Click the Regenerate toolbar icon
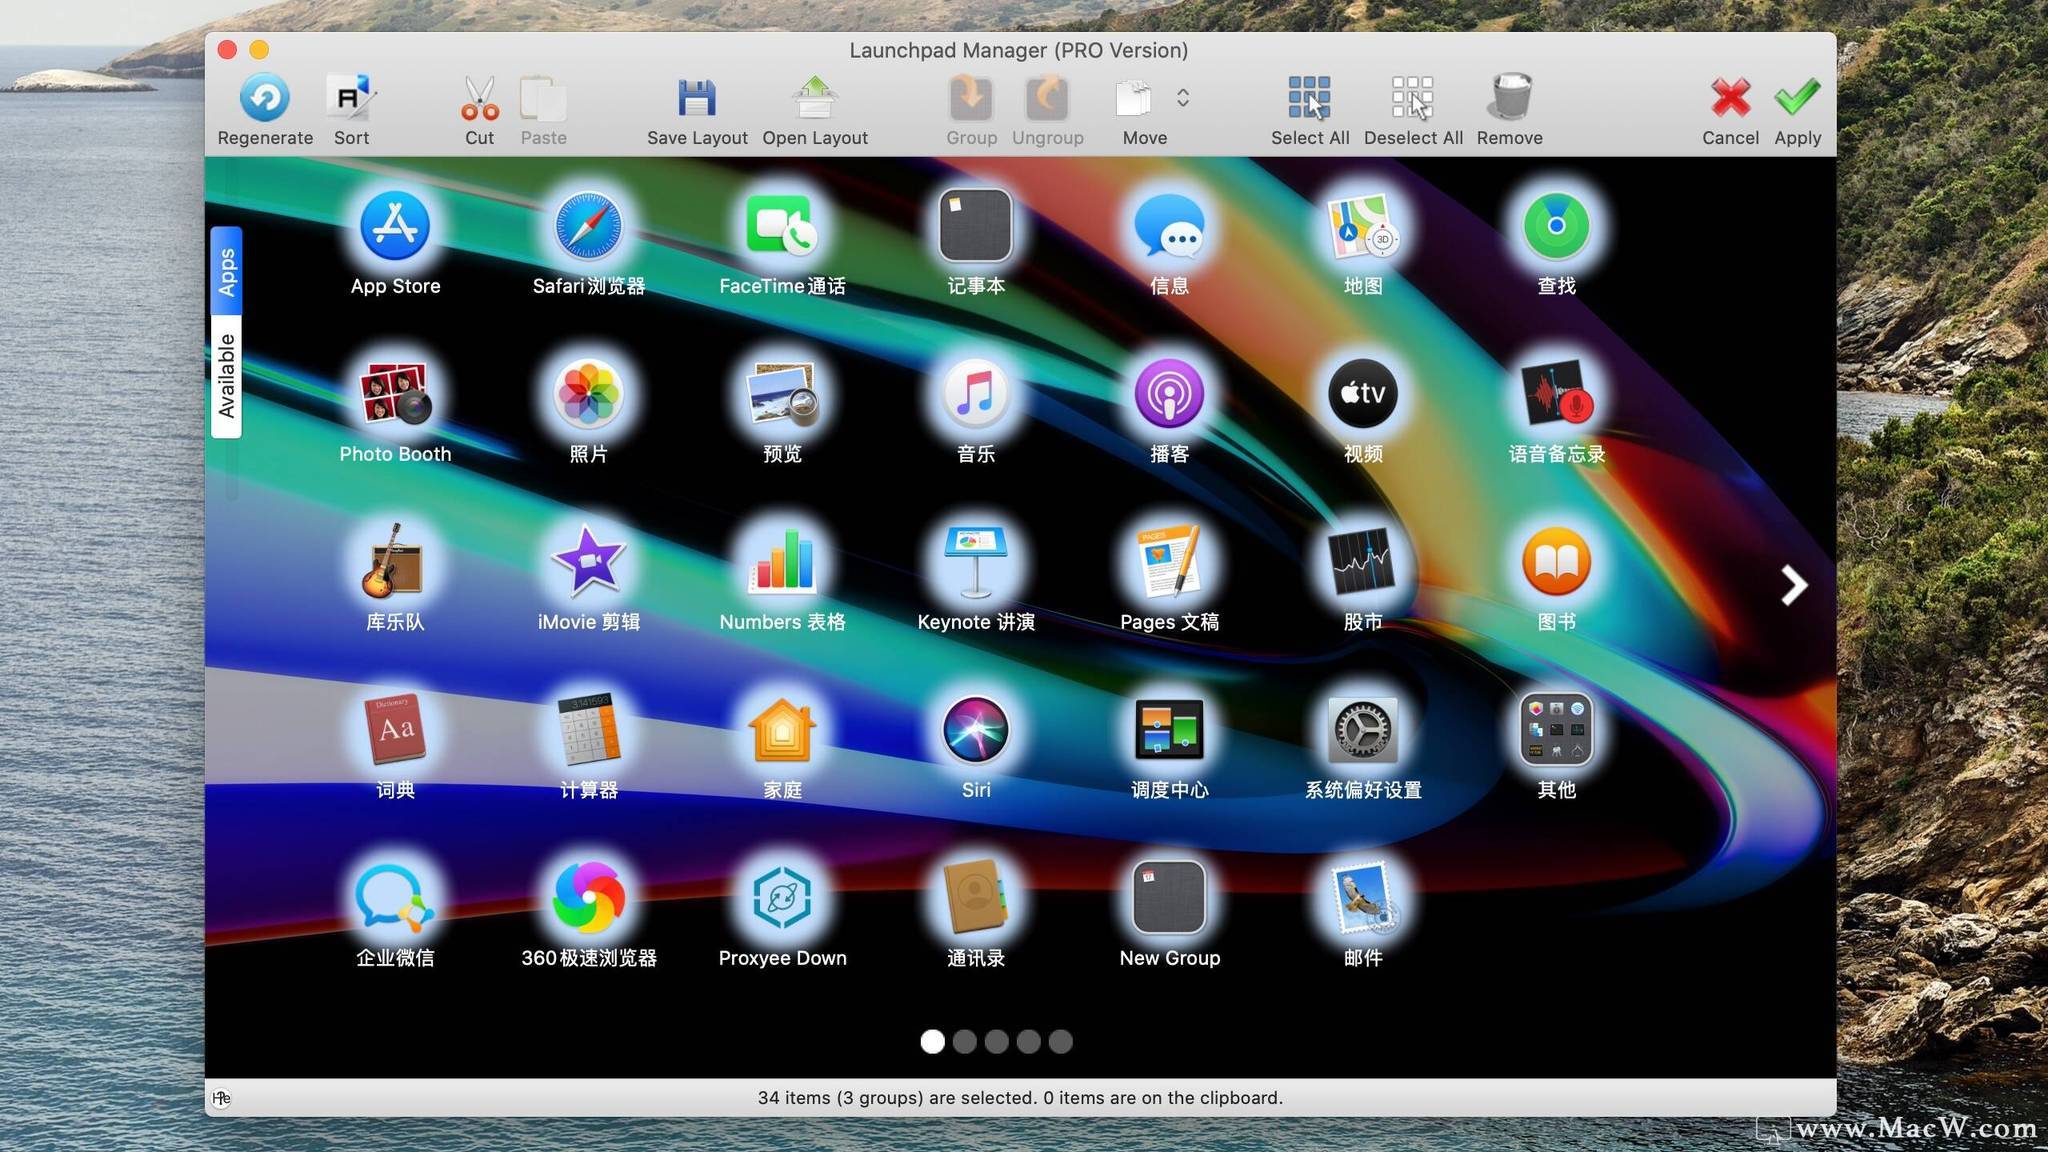Screen dimensions: 2048x1152 265,99
